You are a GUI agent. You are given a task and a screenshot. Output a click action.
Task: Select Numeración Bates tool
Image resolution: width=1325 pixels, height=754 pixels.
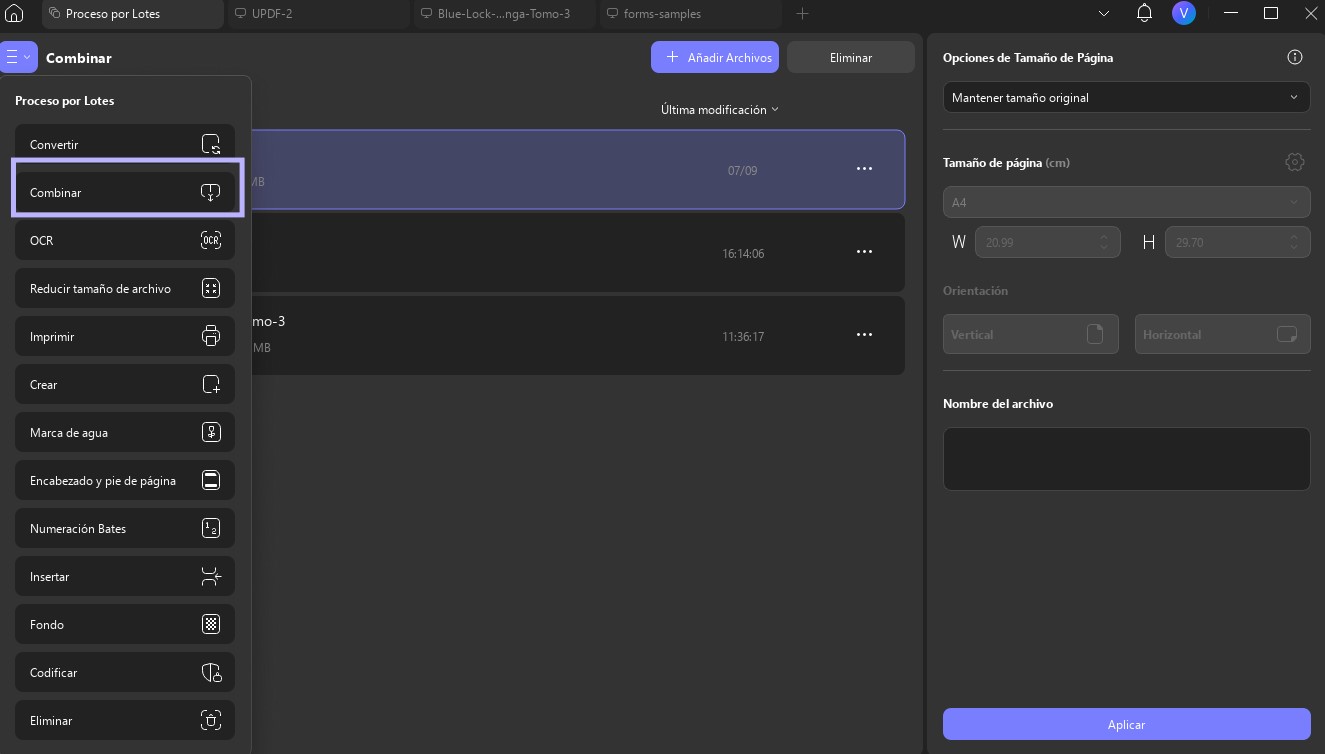pos(125,529)
